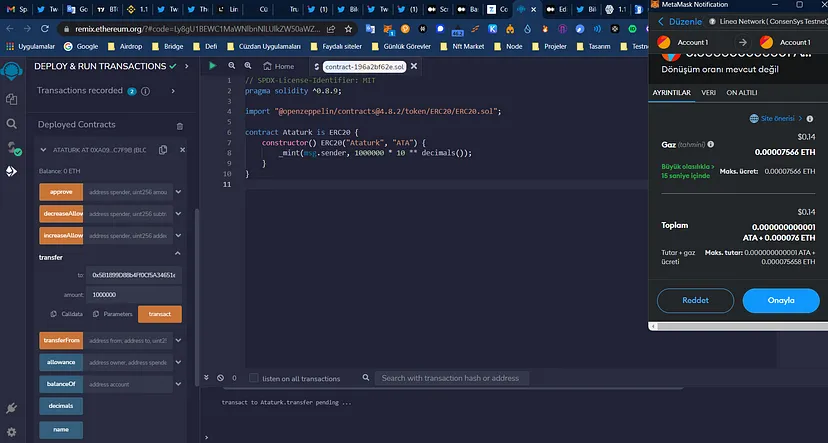
Task: Reject the transaction with Reddet
Action: click(695, 300)
